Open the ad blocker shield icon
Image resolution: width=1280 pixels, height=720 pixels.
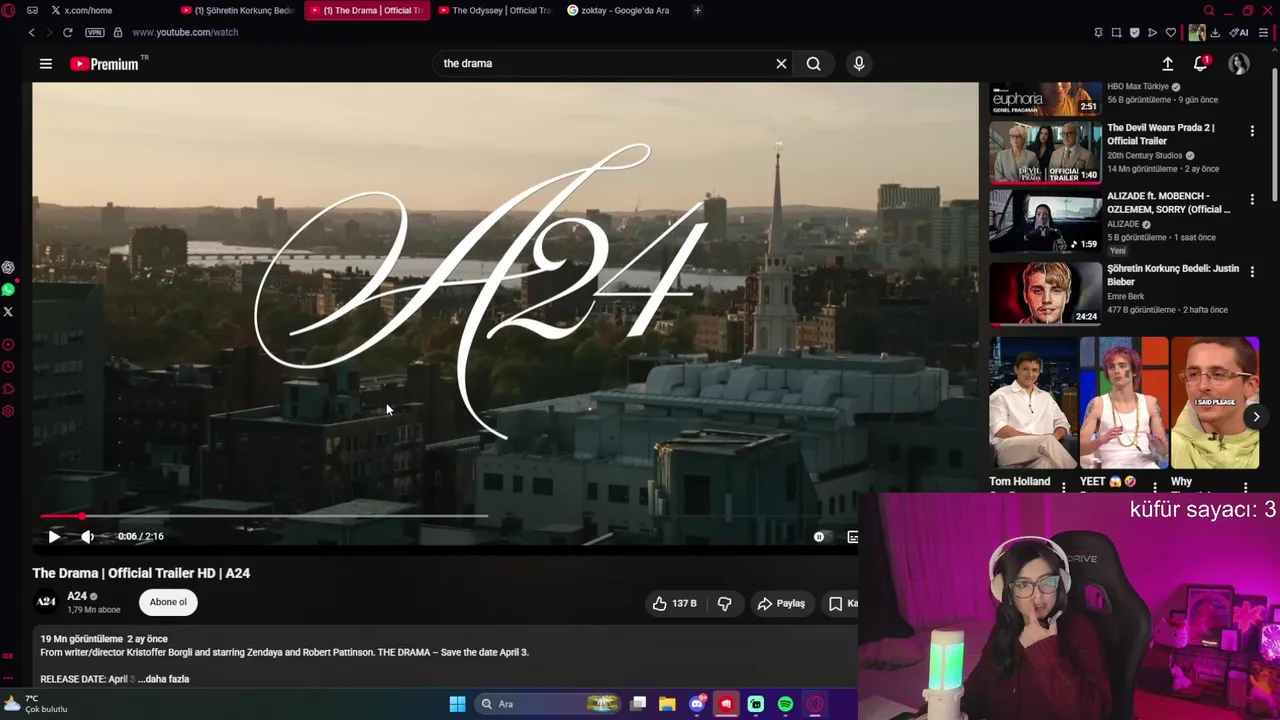point(1134,32)
